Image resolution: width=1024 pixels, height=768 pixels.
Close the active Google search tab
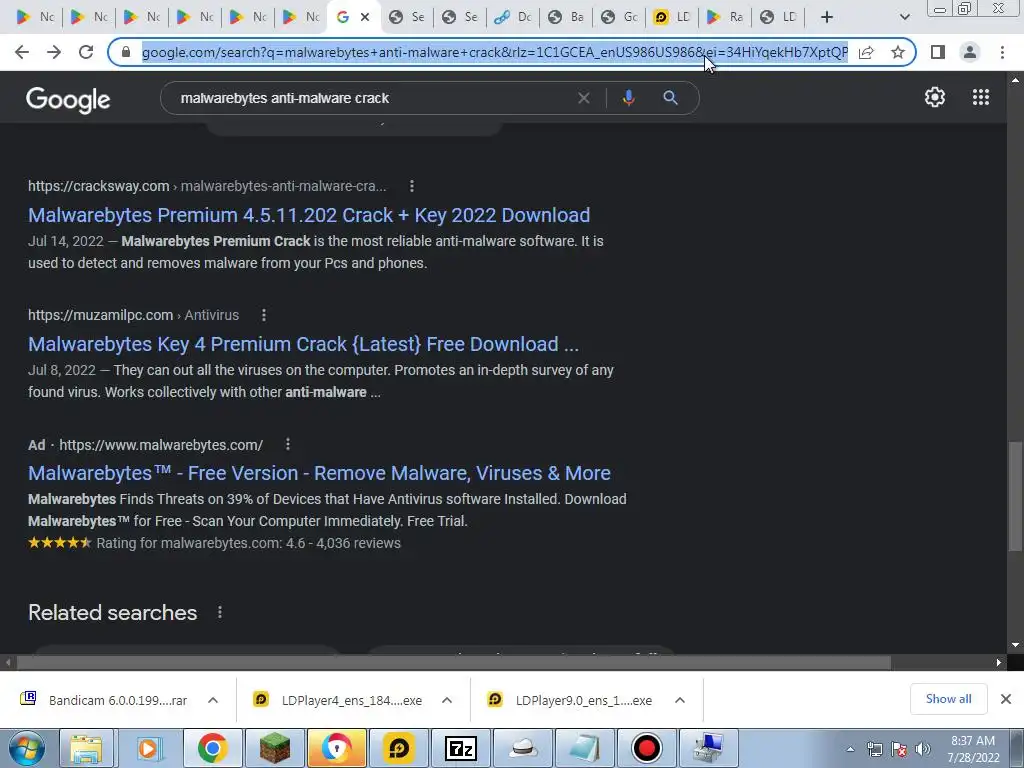click(x=365, y=17)
